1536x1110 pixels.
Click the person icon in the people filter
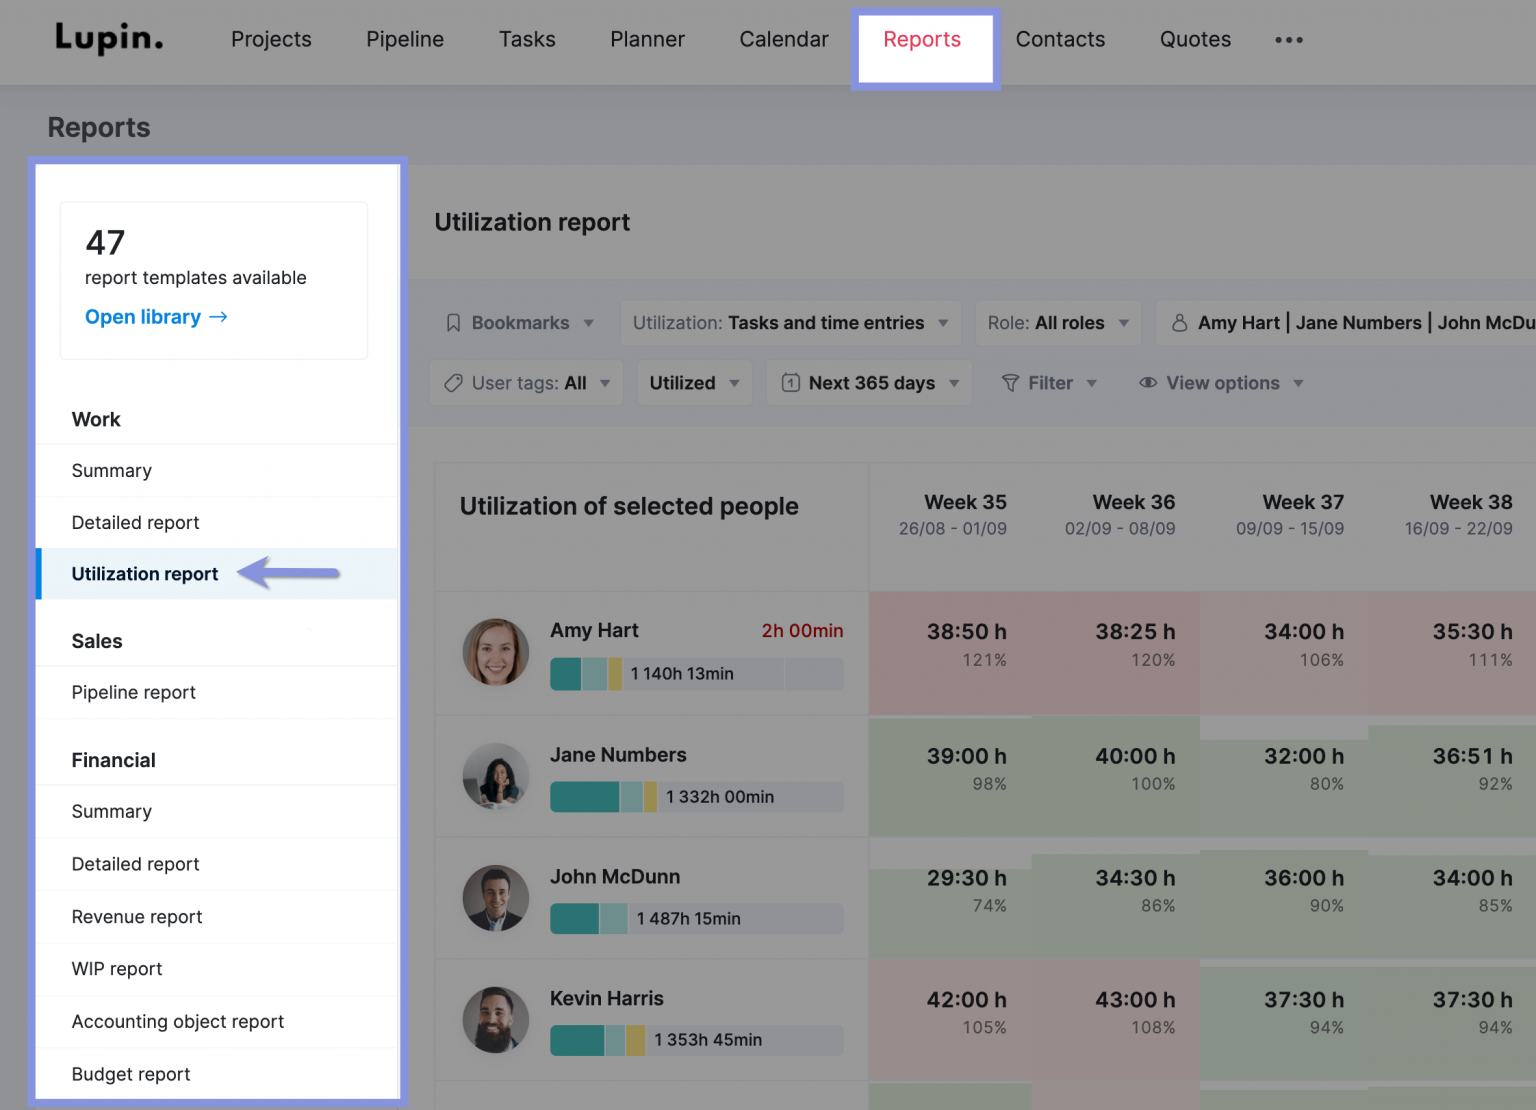click(x=1180, y=322)
